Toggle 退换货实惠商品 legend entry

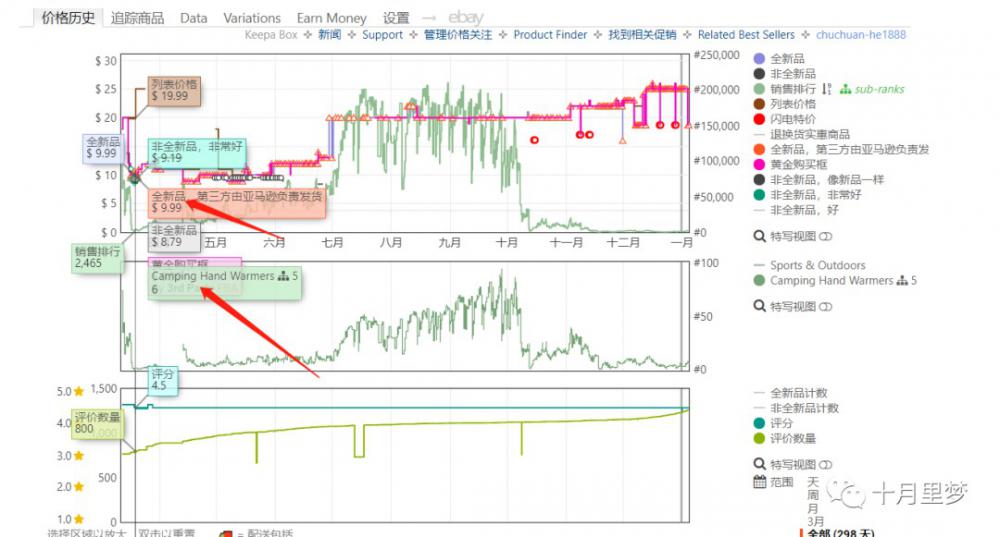[x=802, y=135]
